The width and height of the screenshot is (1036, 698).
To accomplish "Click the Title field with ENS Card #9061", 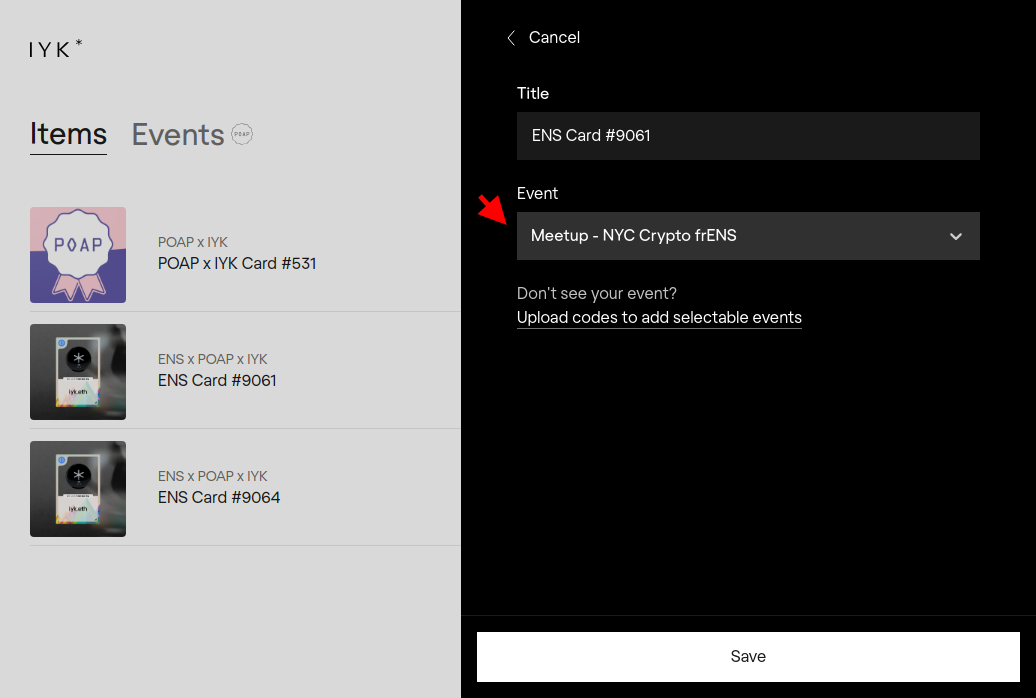I will click(748, 136).
